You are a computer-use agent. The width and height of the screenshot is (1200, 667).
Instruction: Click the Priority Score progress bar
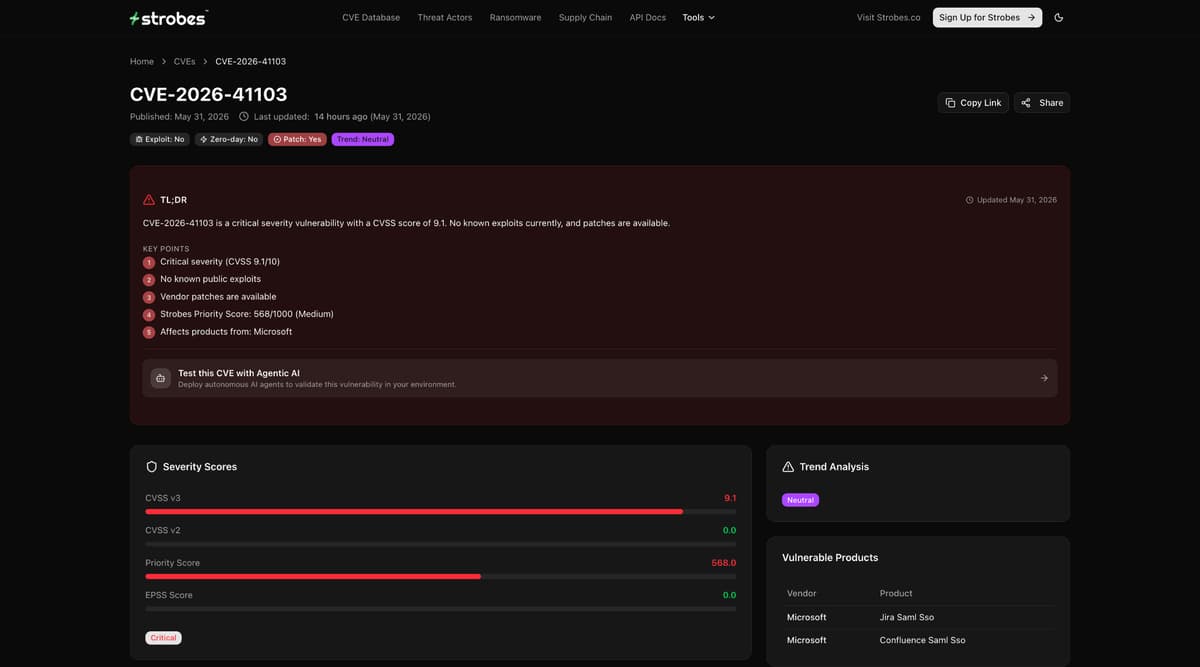click(x=440, y=576)
